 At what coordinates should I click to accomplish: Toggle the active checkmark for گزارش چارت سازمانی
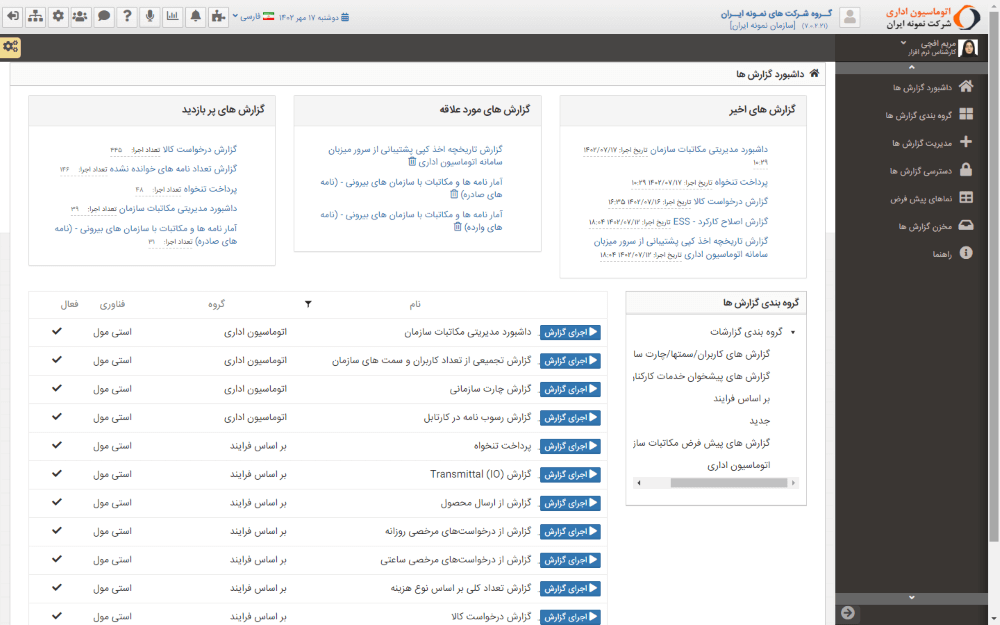tap(56, 389)
